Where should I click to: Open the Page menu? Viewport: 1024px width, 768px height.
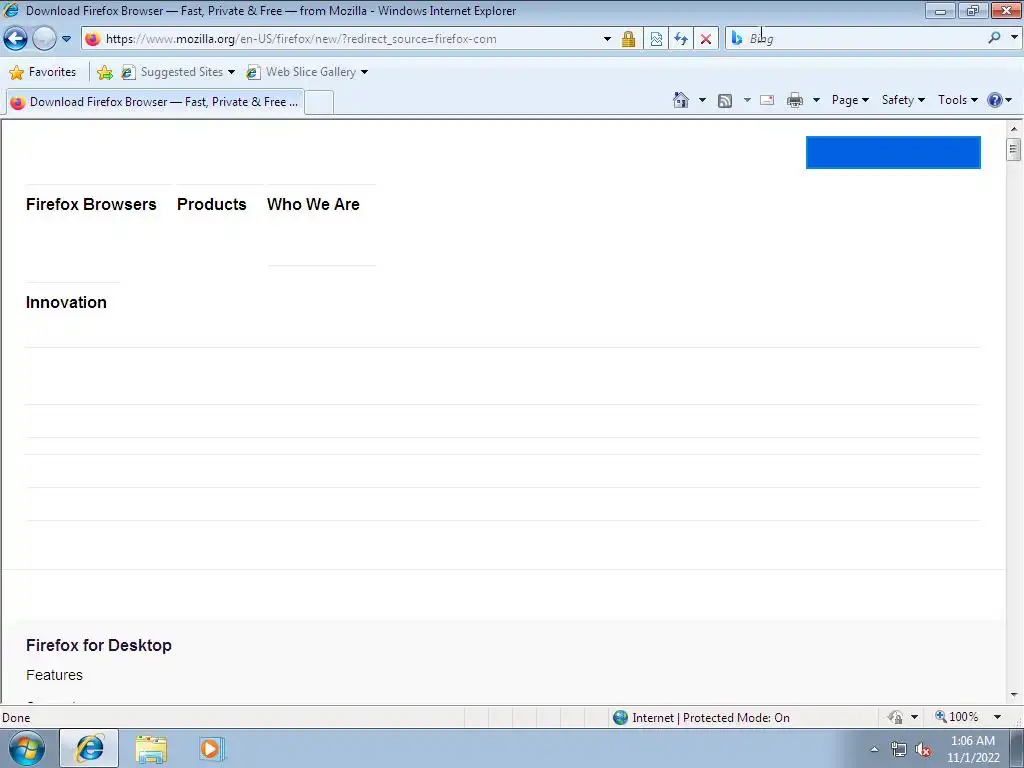tap(850, 100)
